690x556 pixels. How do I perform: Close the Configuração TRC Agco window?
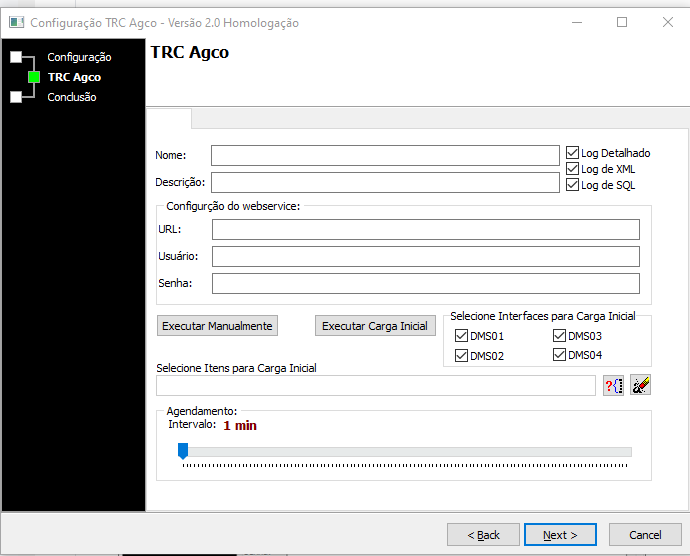pos(668,22)
